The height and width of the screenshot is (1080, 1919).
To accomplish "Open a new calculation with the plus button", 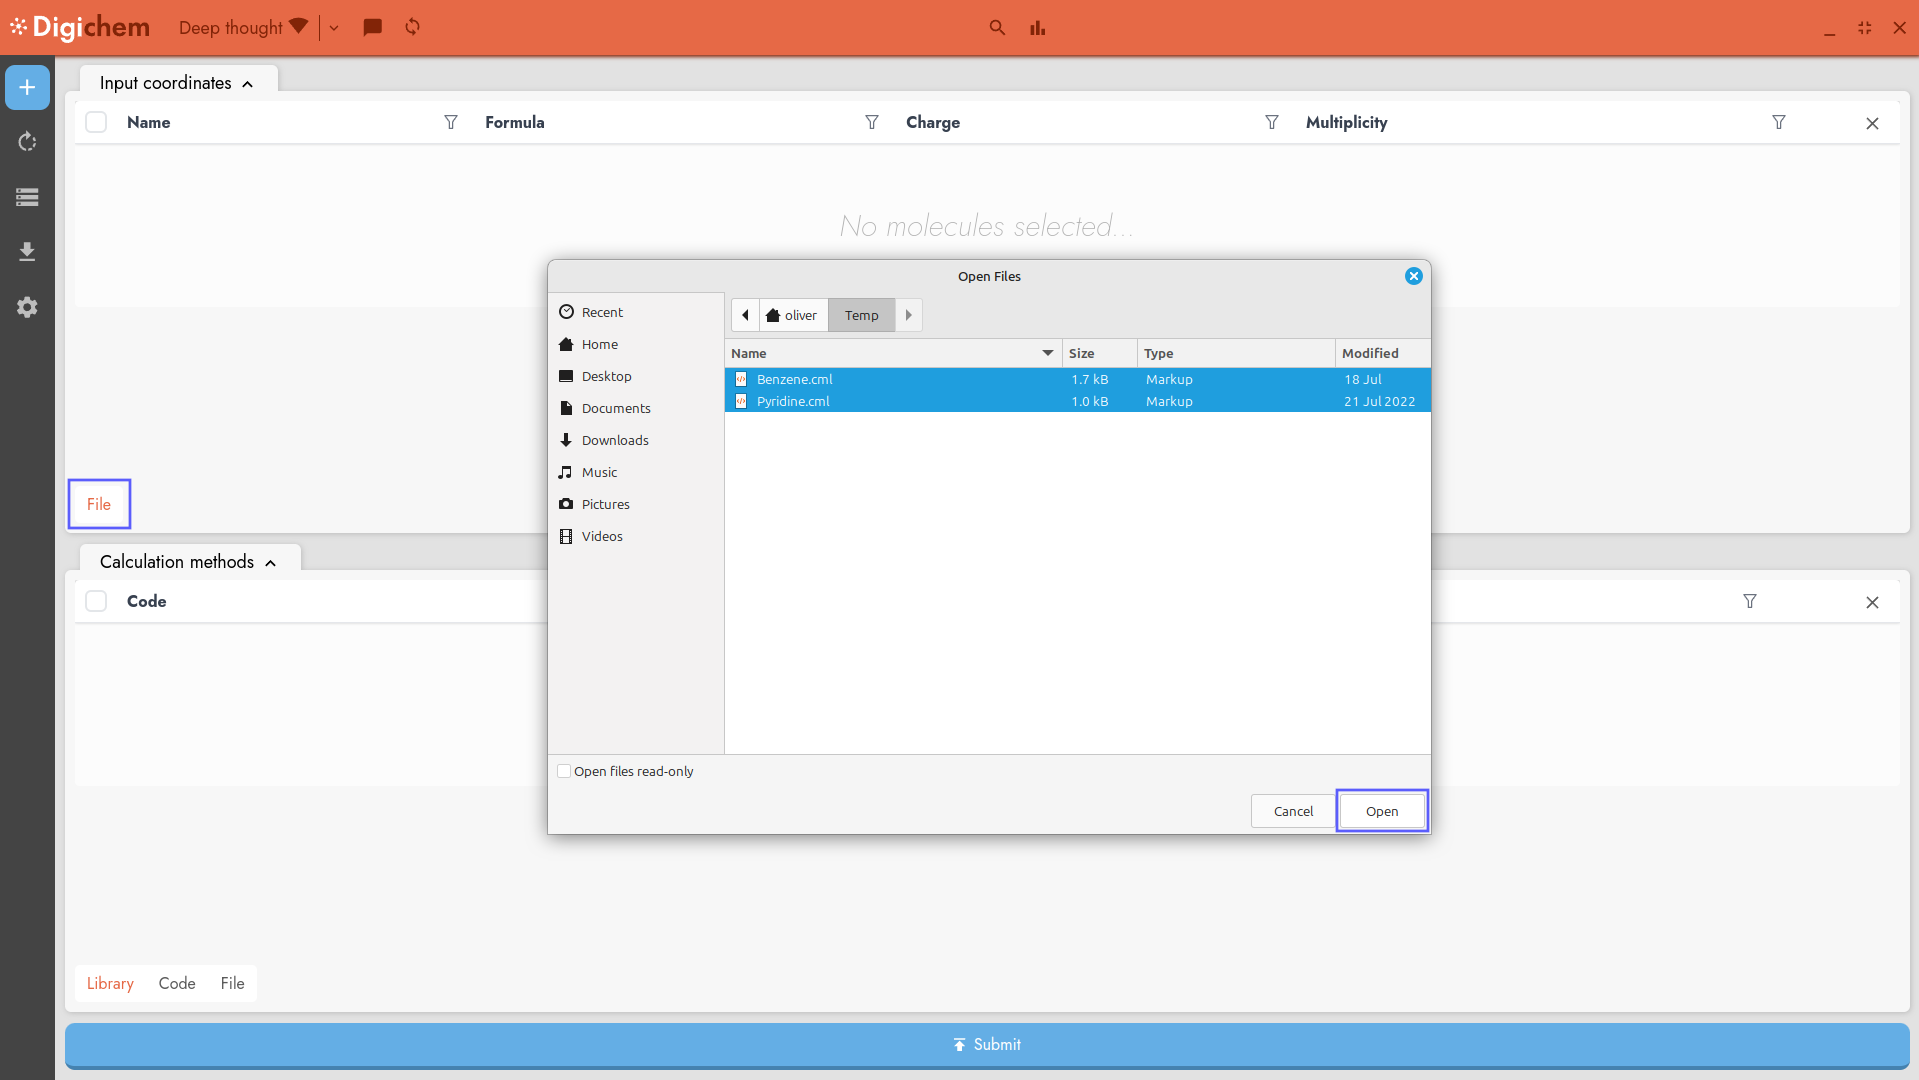I will pos(27,87).
